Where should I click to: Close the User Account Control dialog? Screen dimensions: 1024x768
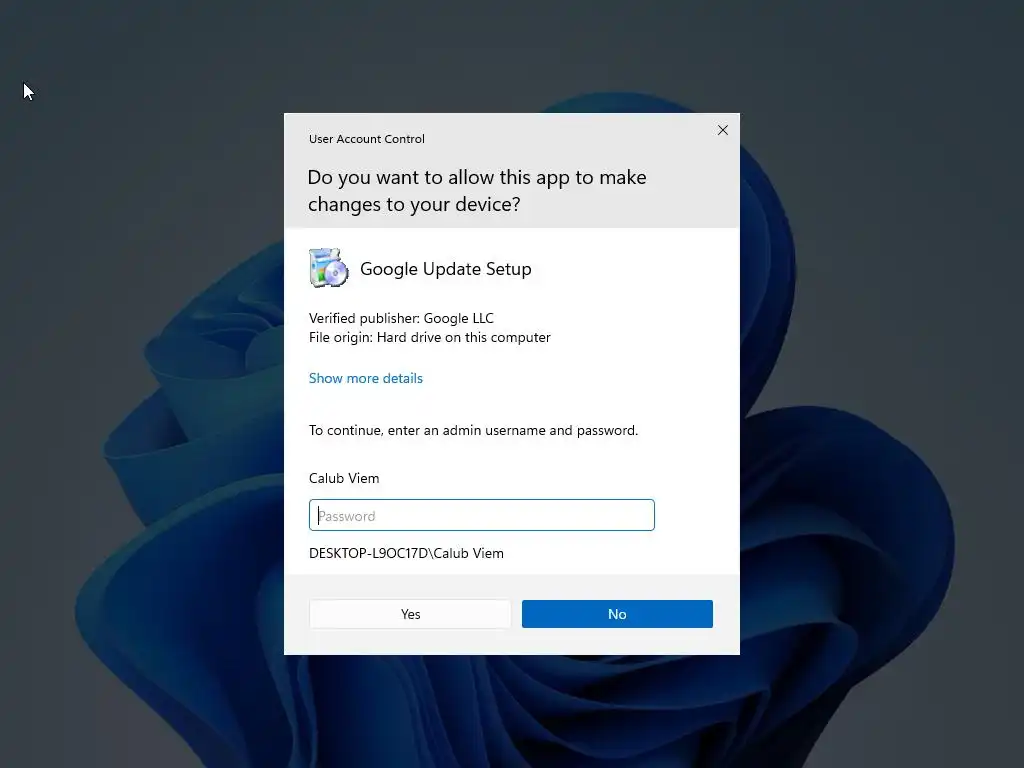(x=722, y=130)
